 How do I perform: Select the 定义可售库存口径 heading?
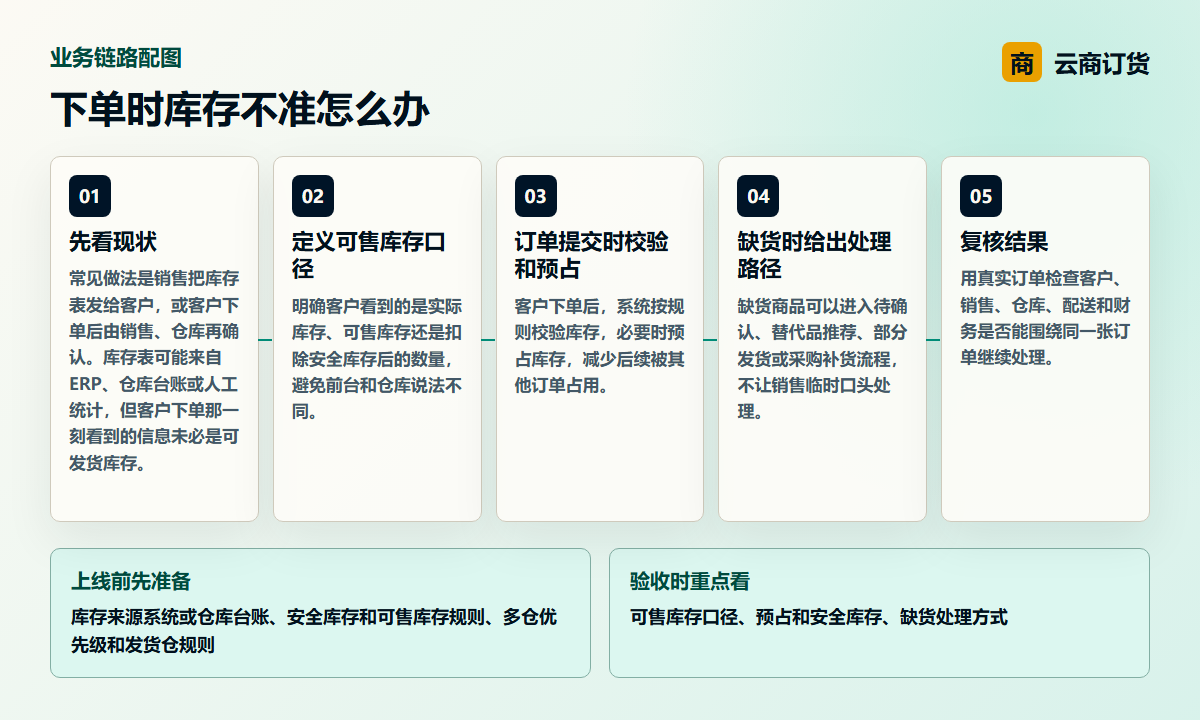tap(369, 256)
